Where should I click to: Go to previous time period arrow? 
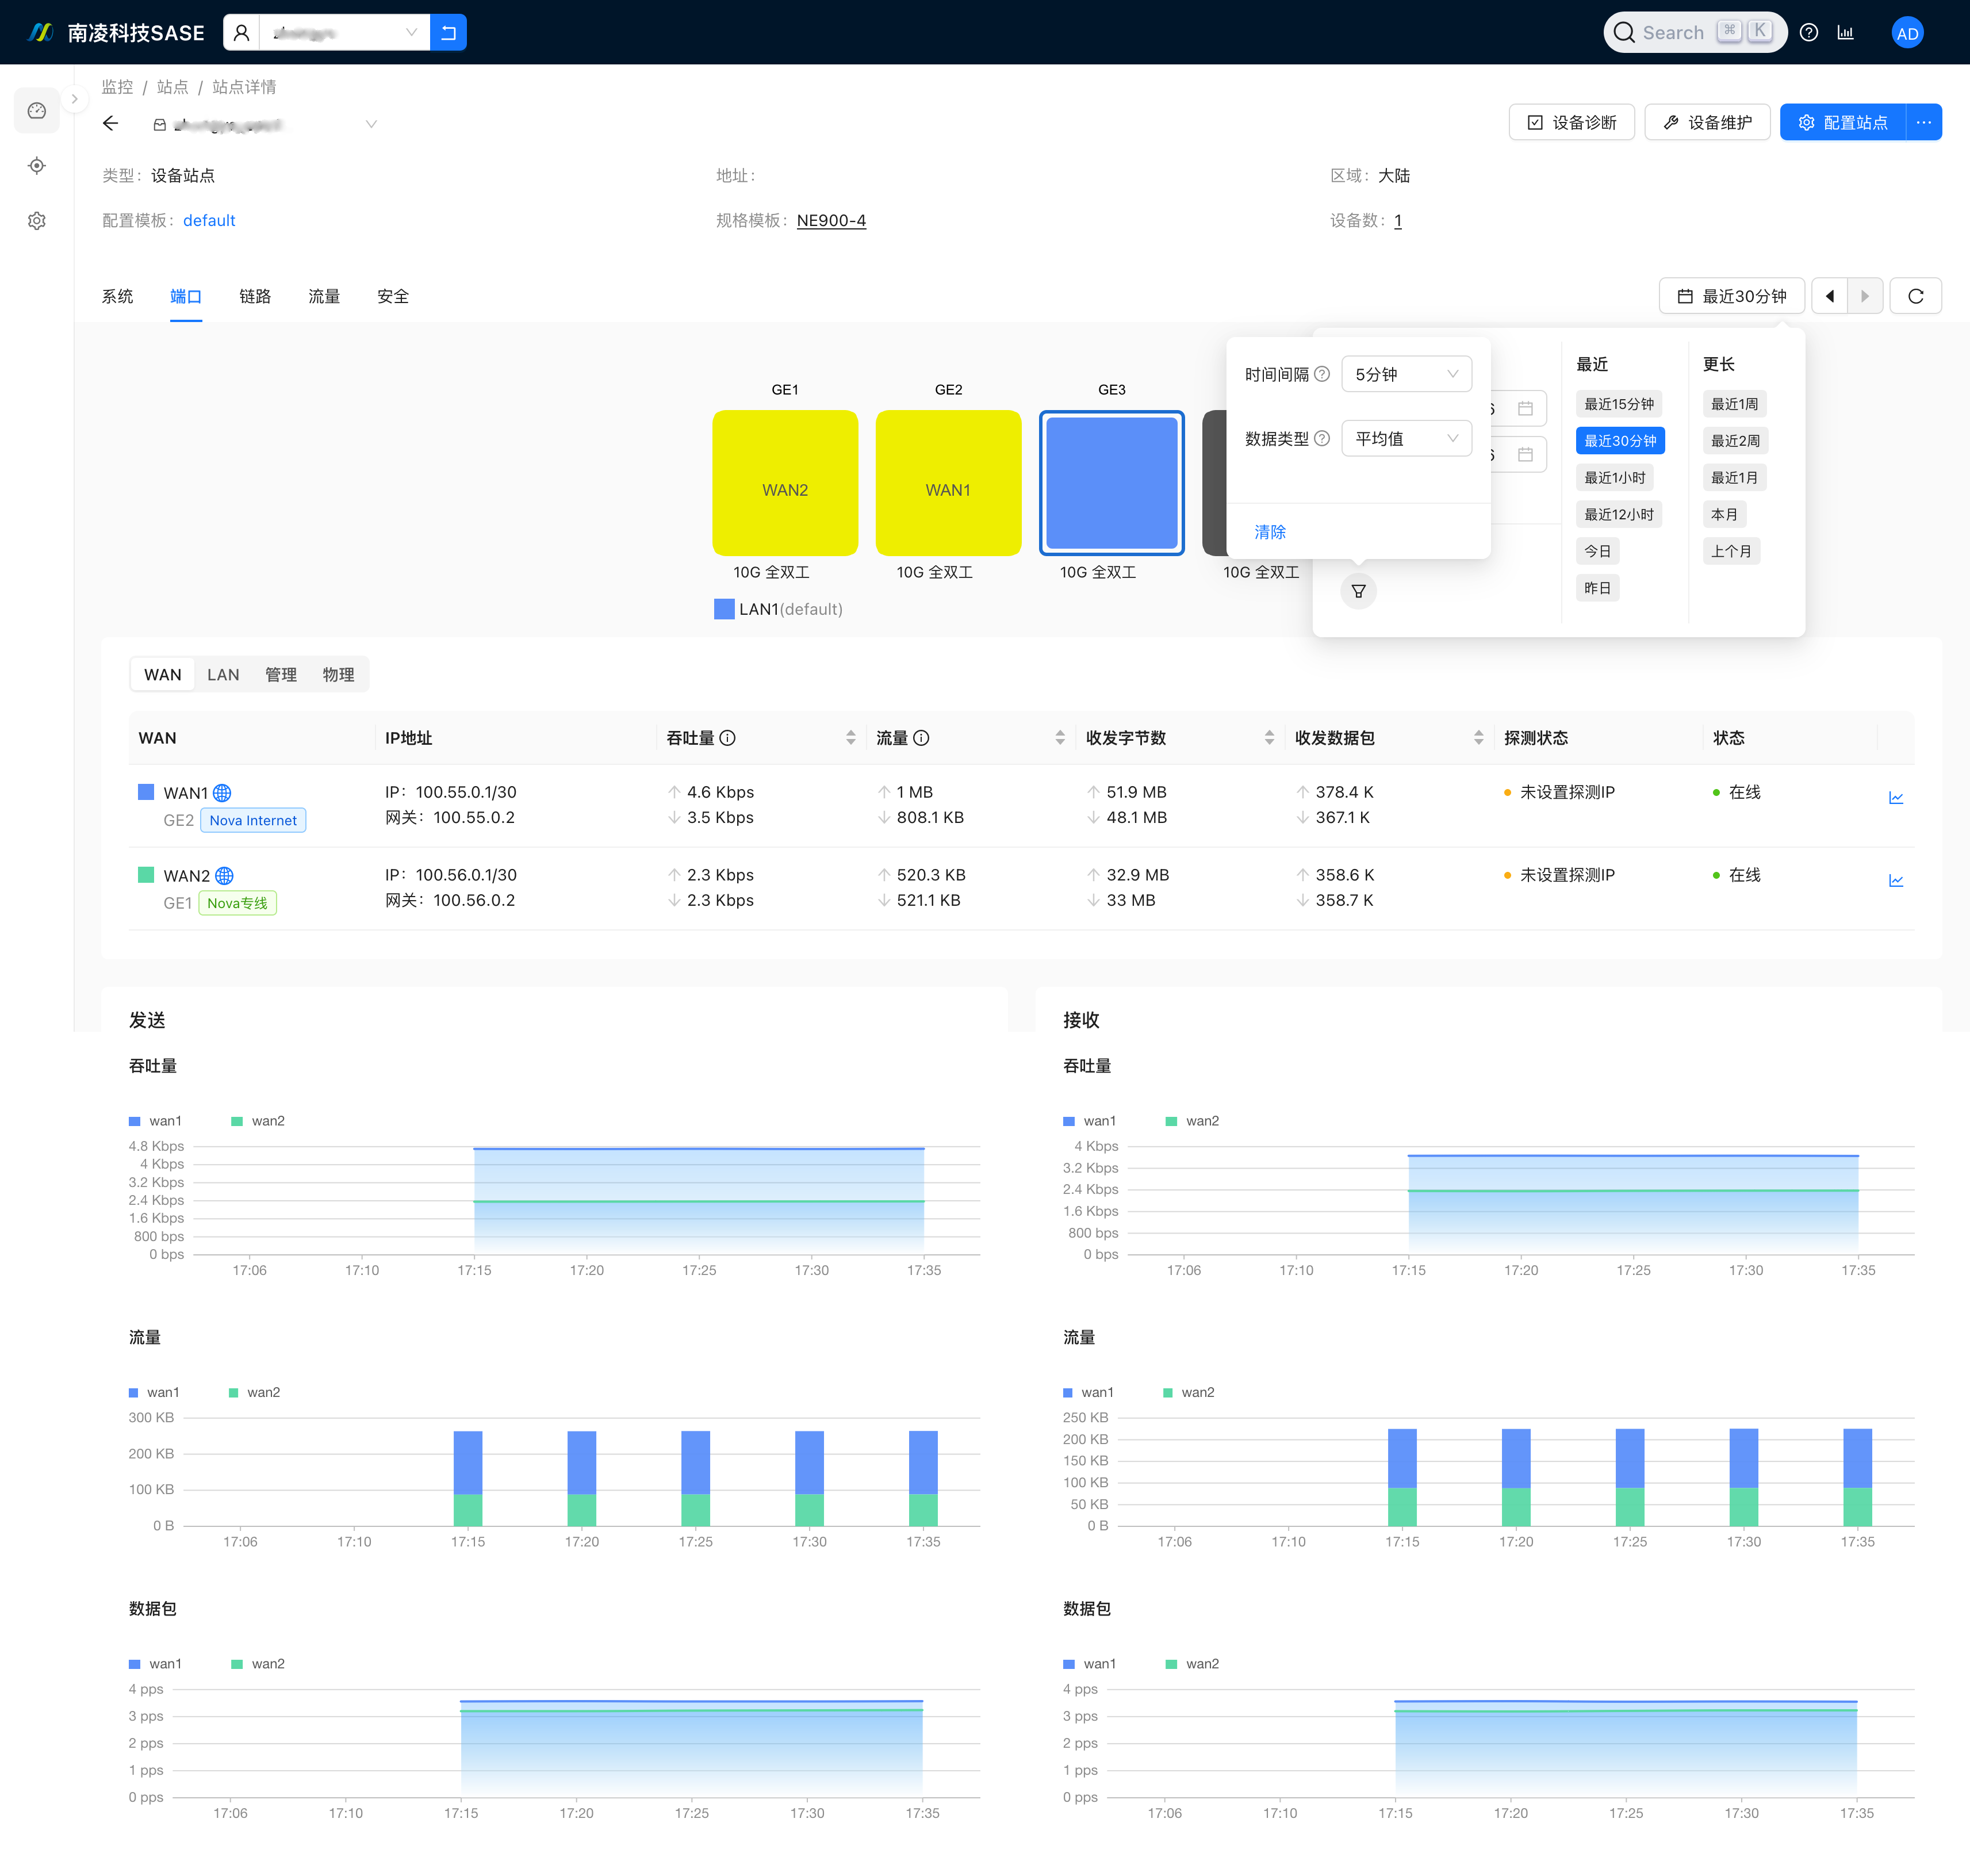pyautogui.click(x=1829, y=296)
